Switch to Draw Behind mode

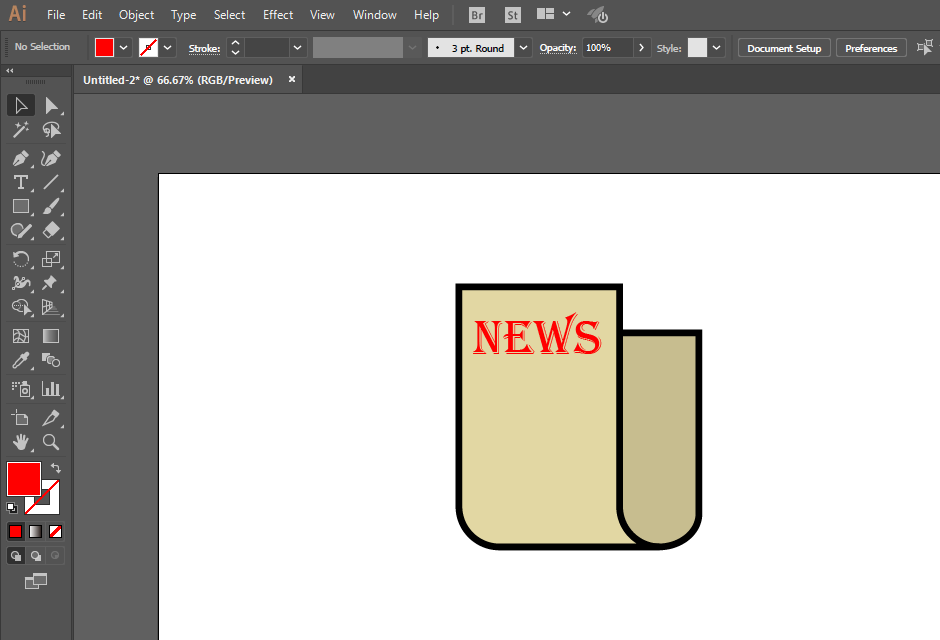(36, 556)
